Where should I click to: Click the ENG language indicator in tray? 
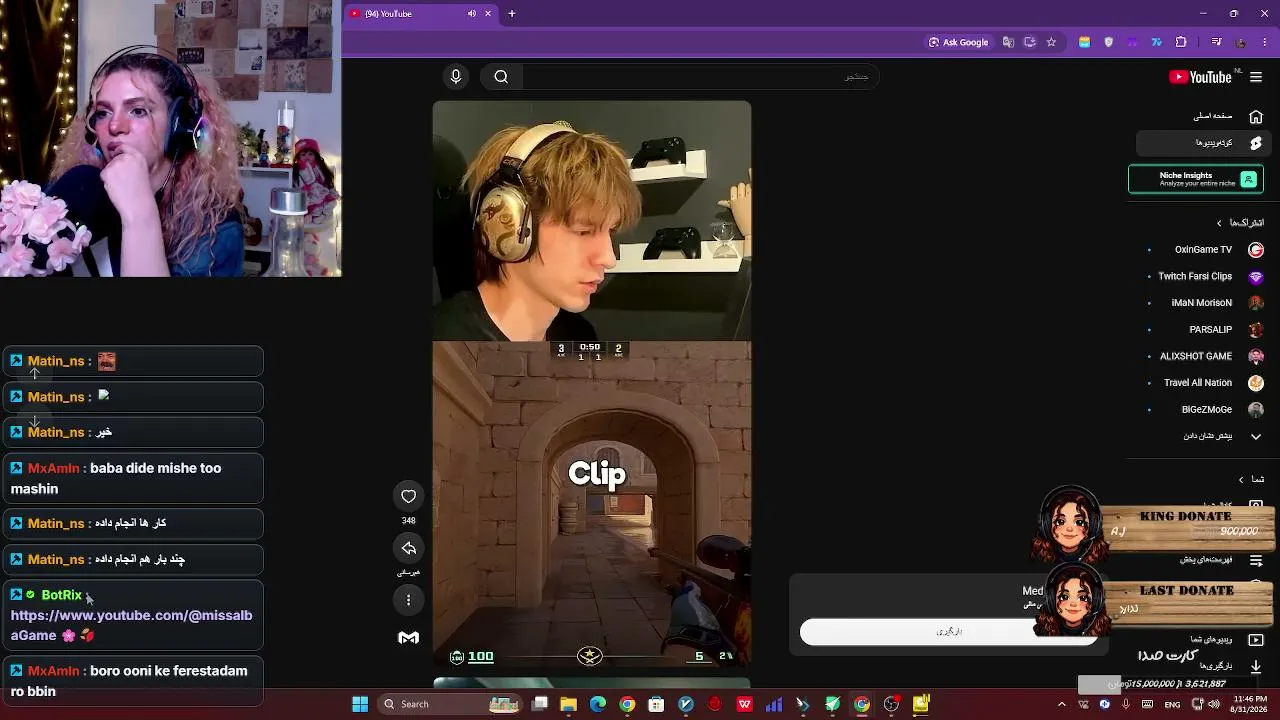coord(1172,704)
